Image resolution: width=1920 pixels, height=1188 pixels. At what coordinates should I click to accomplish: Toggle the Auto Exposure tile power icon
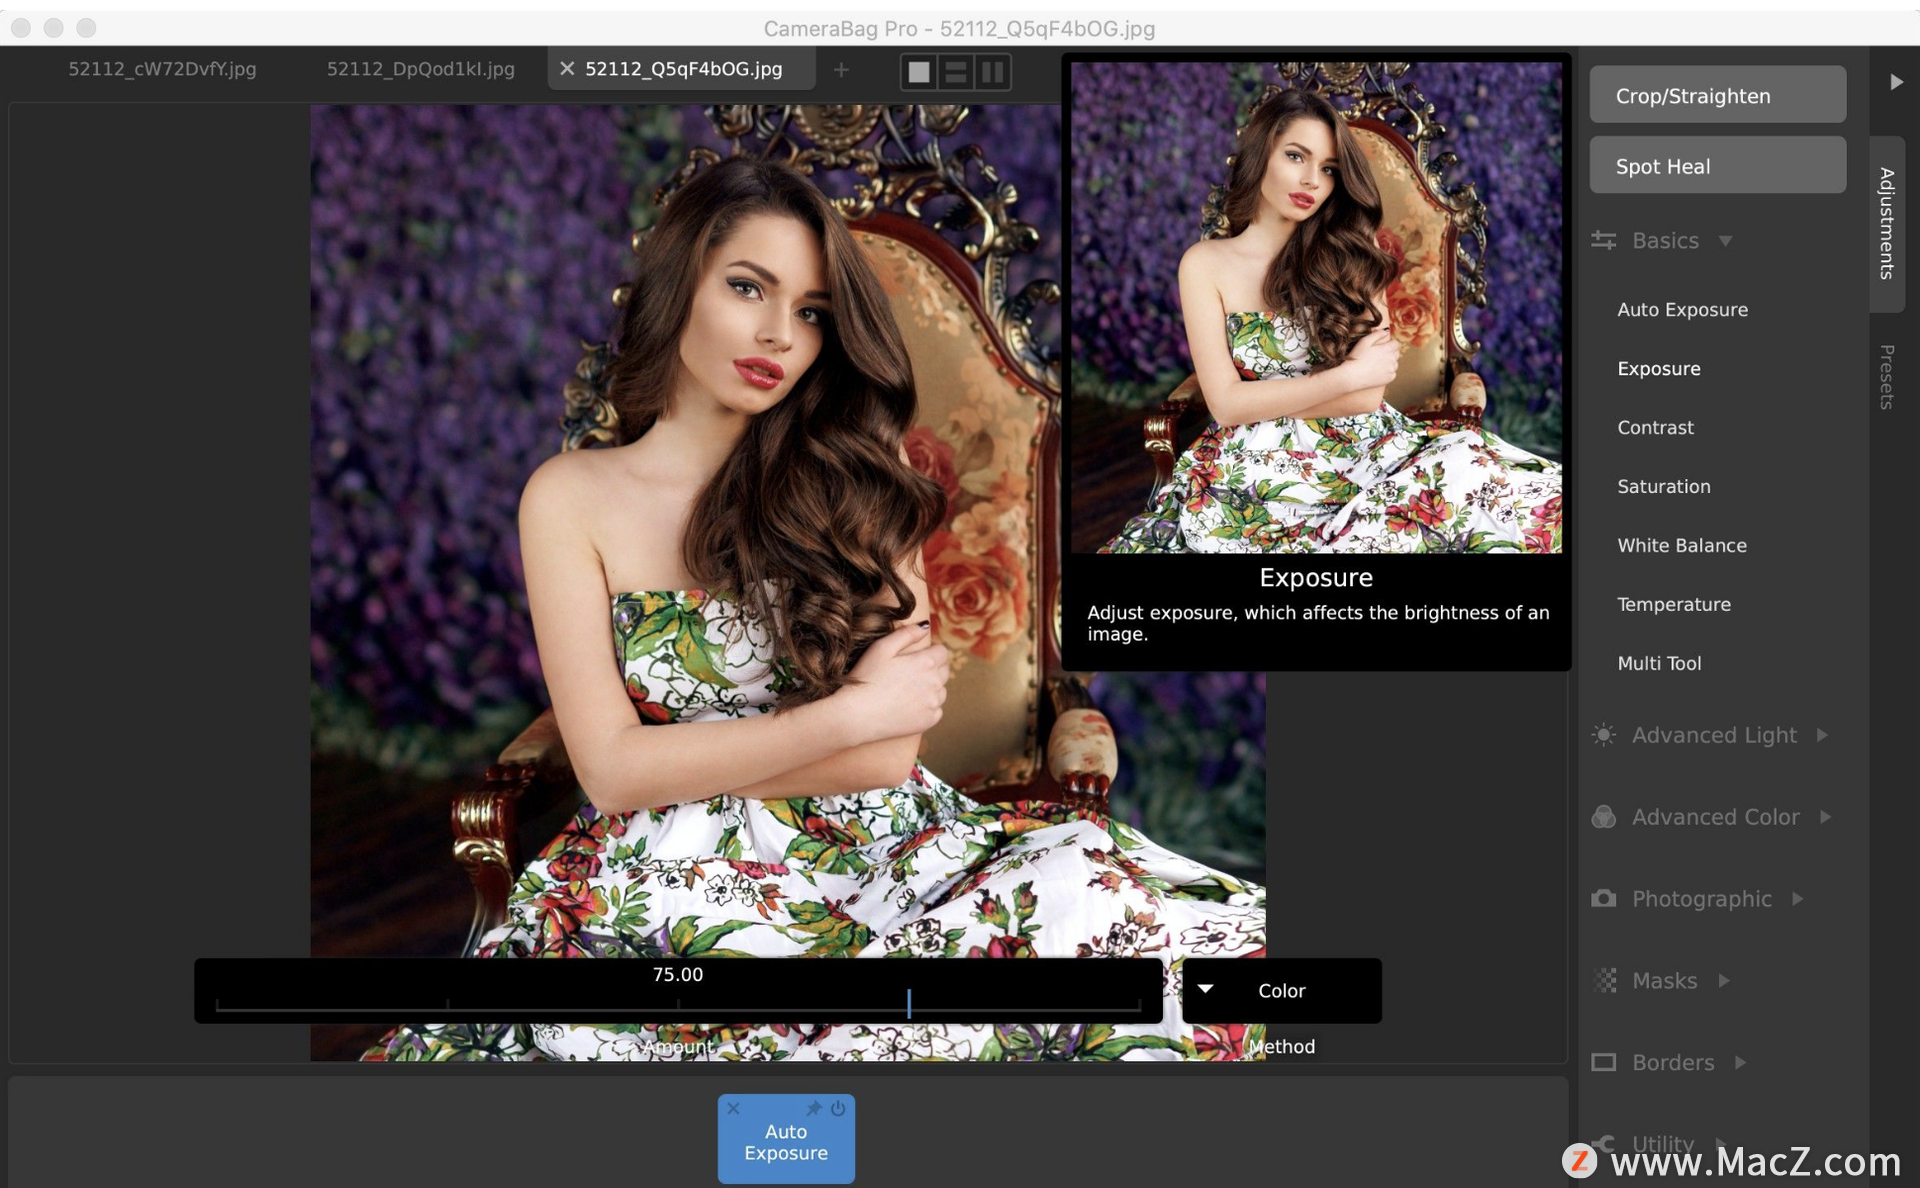pyautogui.click(x=838, y=1108)
